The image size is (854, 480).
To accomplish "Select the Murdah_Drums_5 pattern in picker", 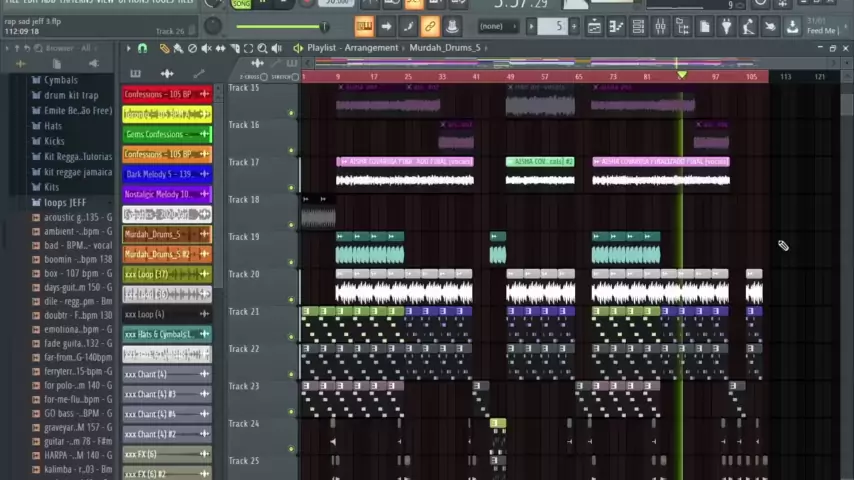I will pyautogui.click(x=166, y=234).
